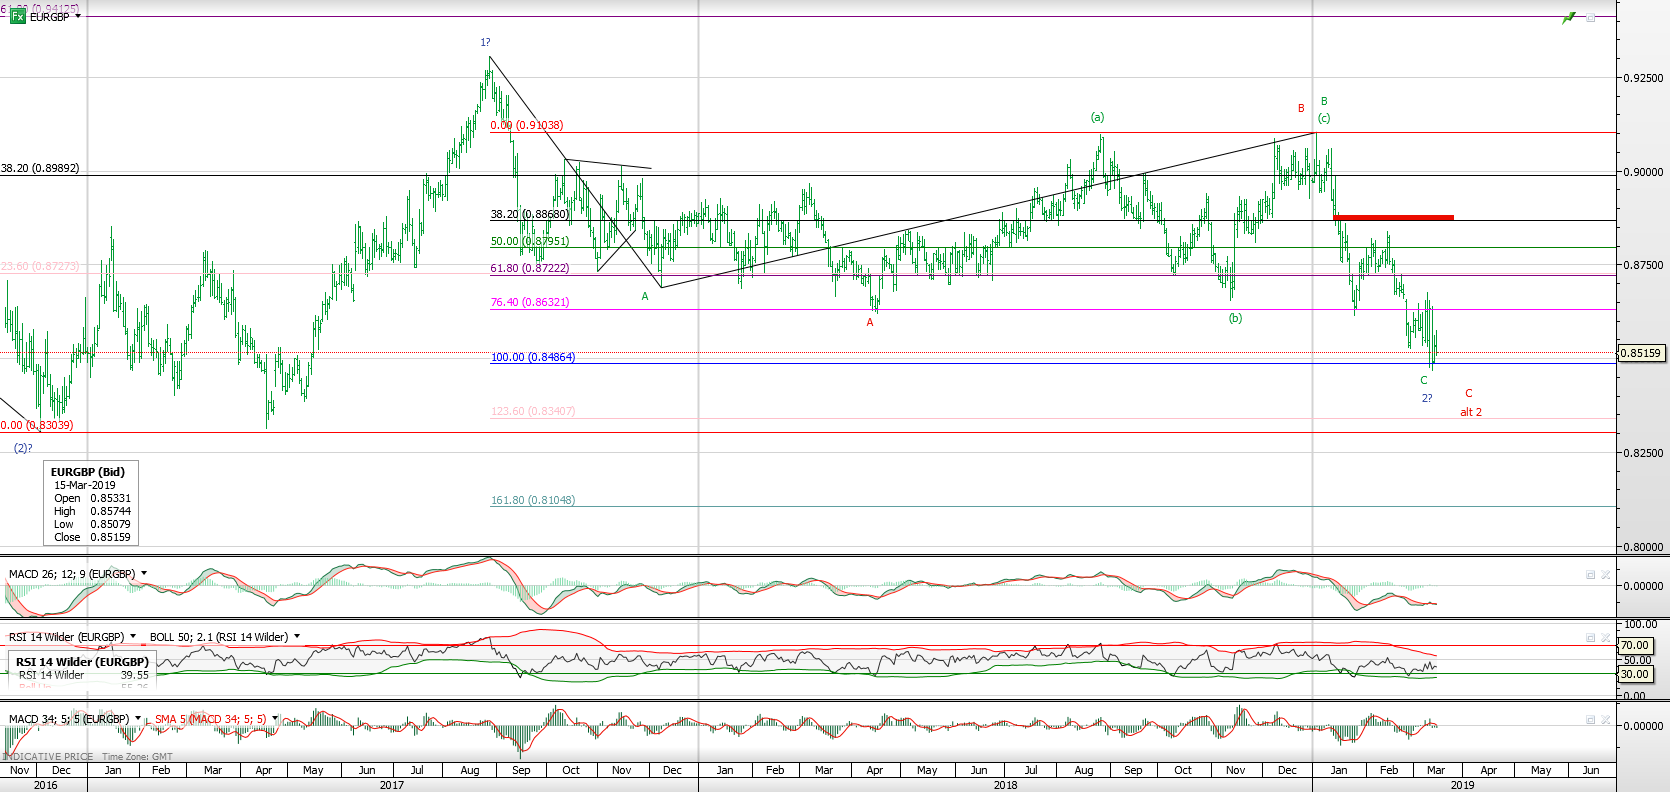Image resolution: width=1670 pixels, height=792 pixels.
Task: Open the MACD 26; 12; 9 indicator dropdown
Action: coord(144,574)
